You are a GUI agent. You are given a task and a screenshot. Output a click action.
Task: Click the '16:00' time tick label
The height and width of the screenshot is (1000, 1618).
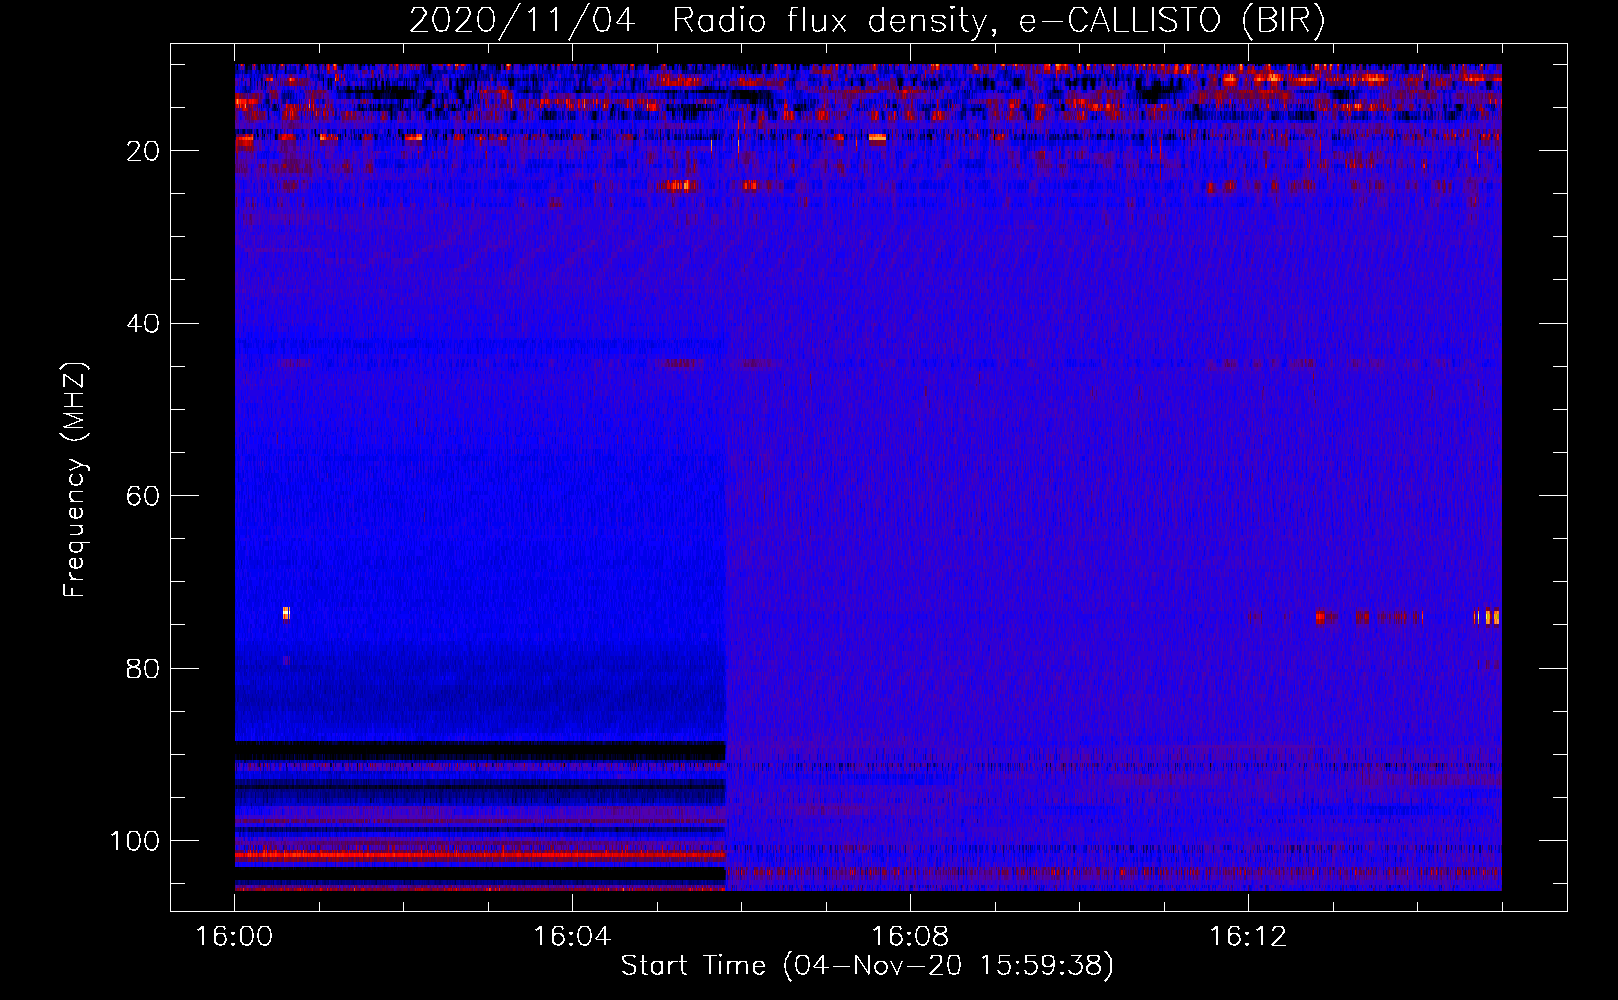(234, 937)
